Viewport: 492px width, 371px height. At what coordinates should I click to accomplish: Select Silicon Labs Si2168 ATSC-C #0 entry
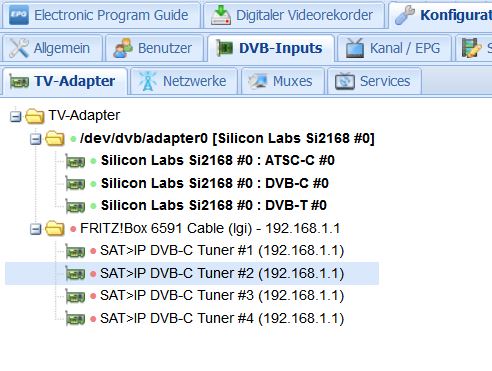point(218,160)
